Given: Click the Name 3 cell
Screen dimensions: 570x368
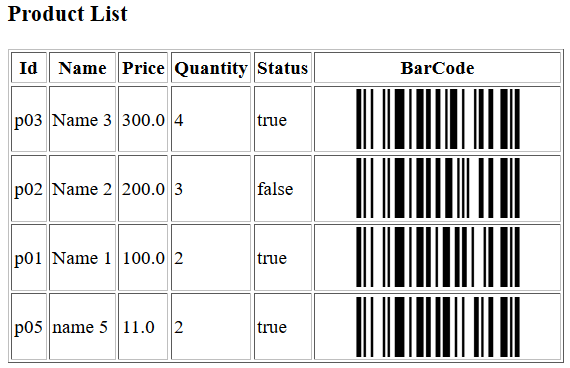Looking at the screenshot, I should click(82, 119).
